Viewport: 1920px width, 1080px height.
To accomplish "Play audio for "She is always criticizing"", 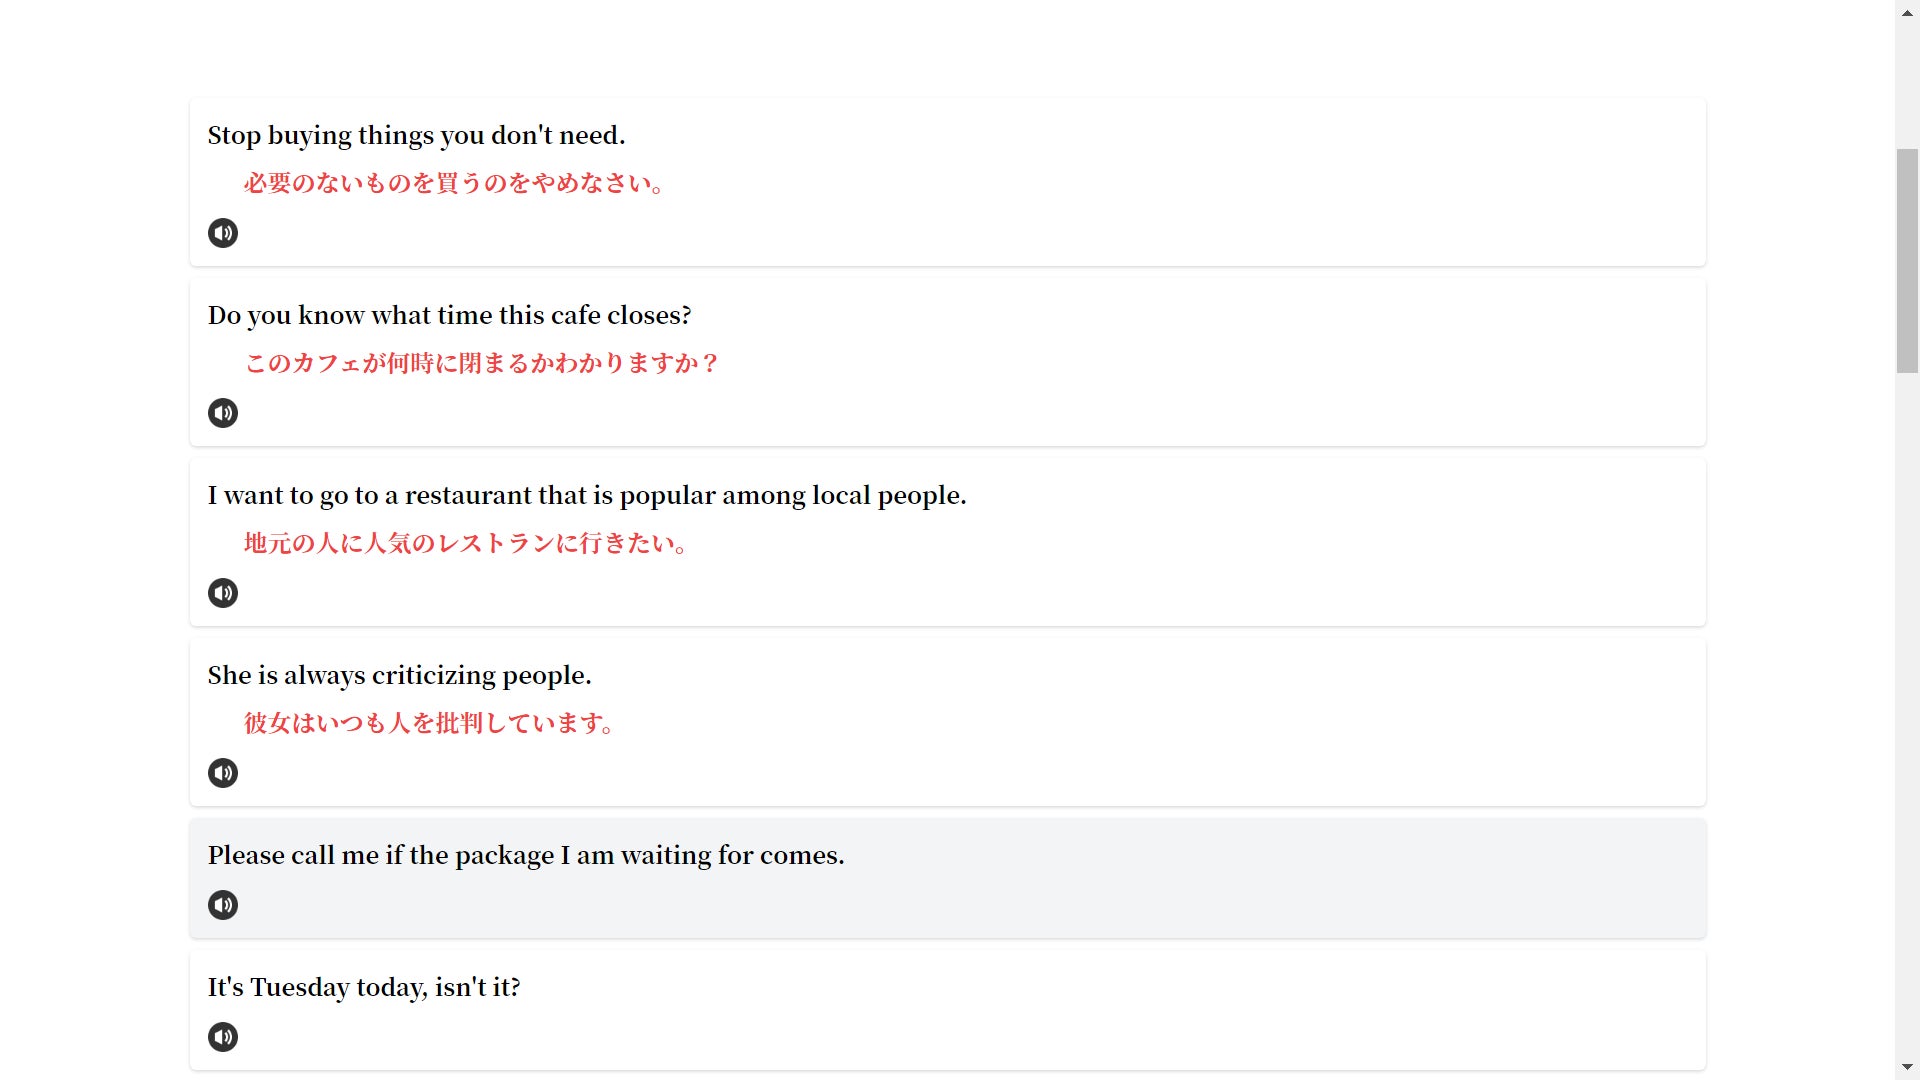I will tap(222, 773).
